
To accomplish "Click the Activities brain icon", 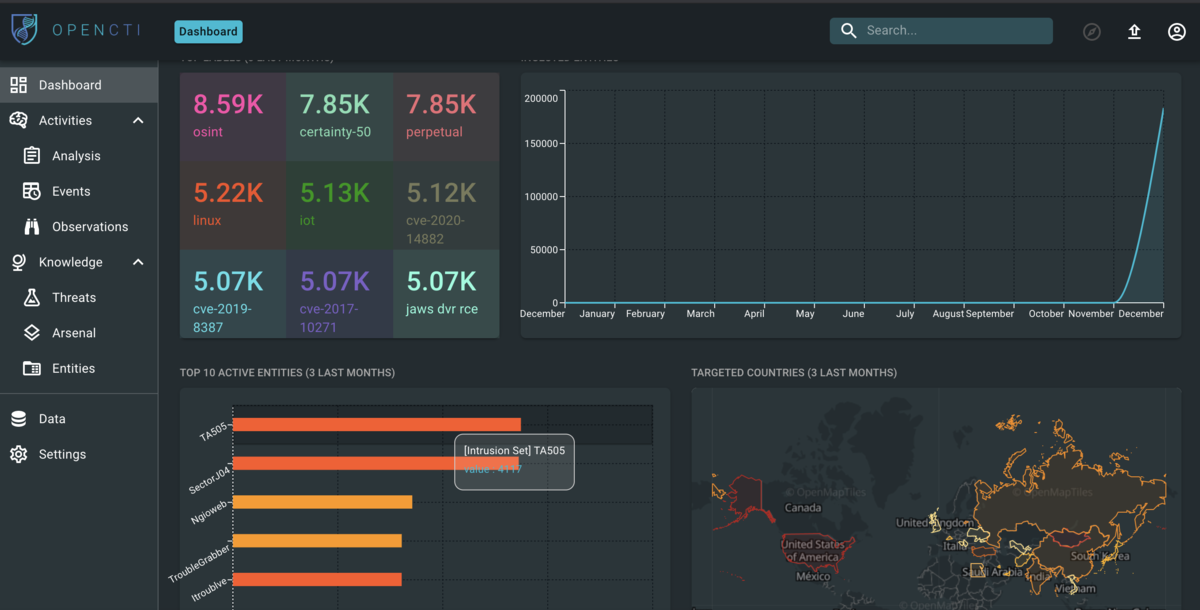I will click(x=19, y=120).
